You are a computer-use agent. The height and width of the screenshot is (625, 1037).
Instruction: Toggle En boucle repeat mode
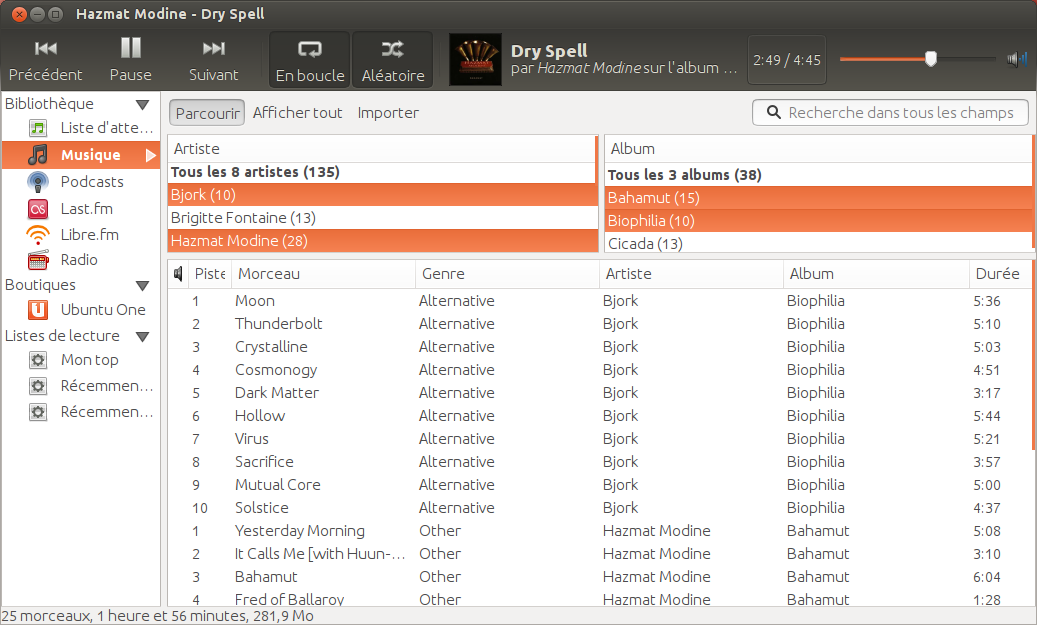coord(310,60)
